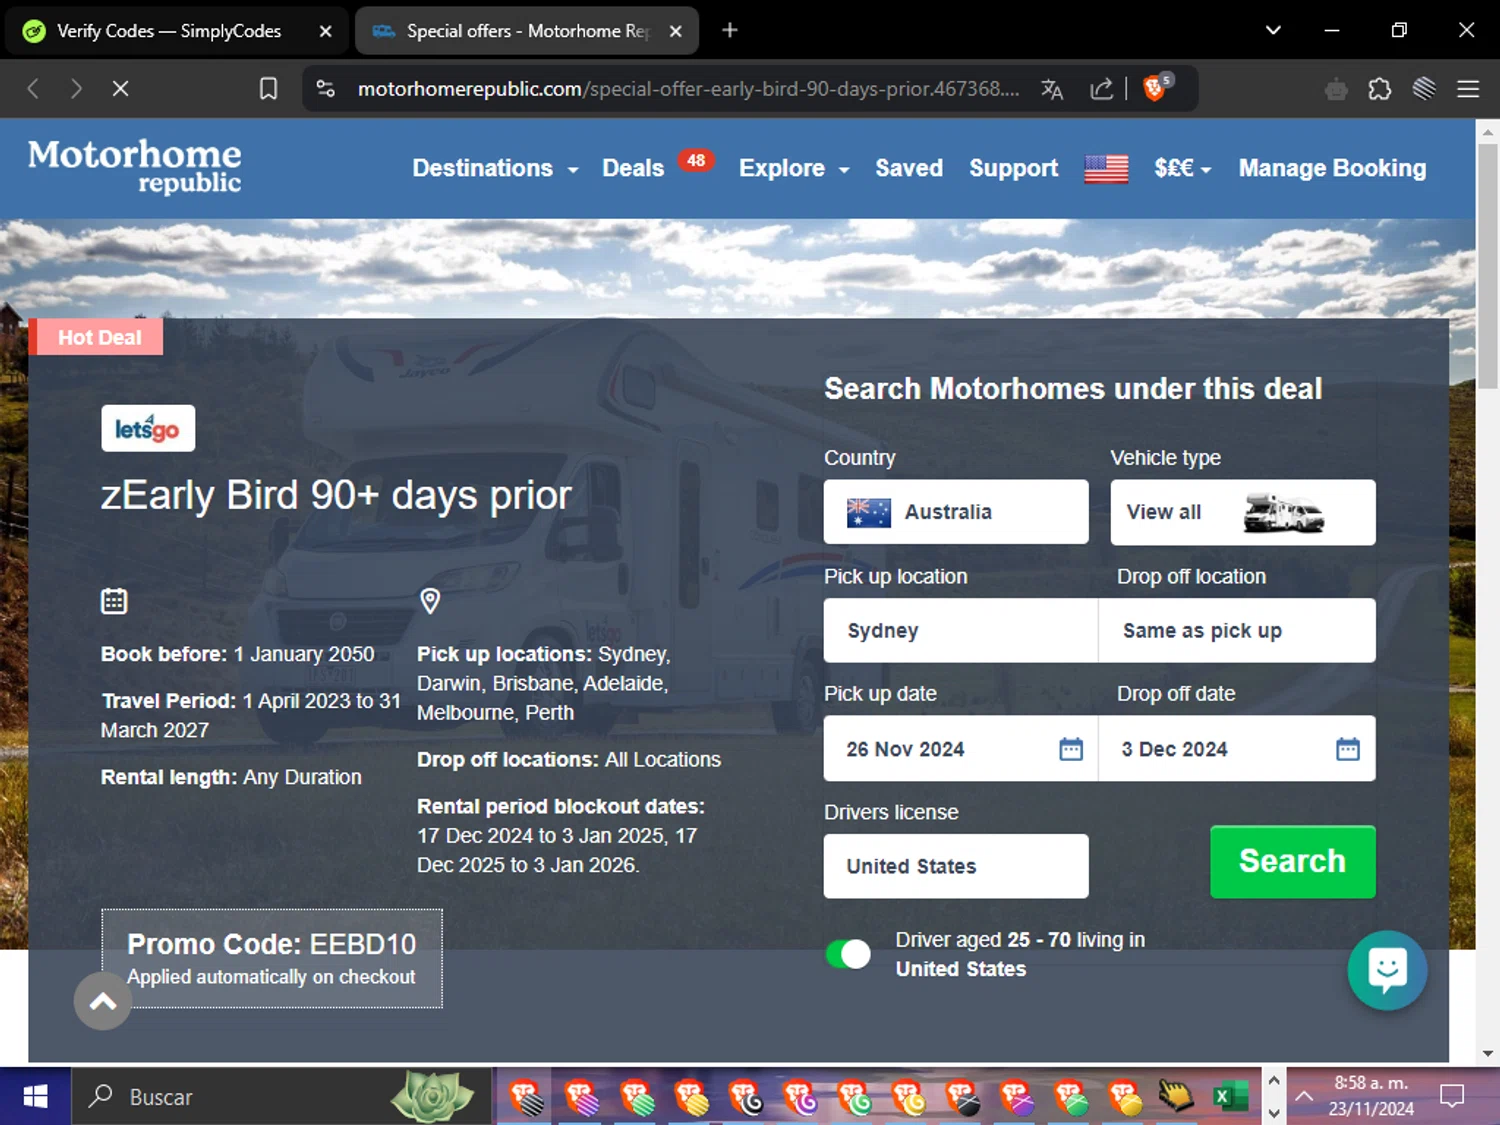Click the Pick up location Sydney field
1500x1125 pixels.
point(960,631)
